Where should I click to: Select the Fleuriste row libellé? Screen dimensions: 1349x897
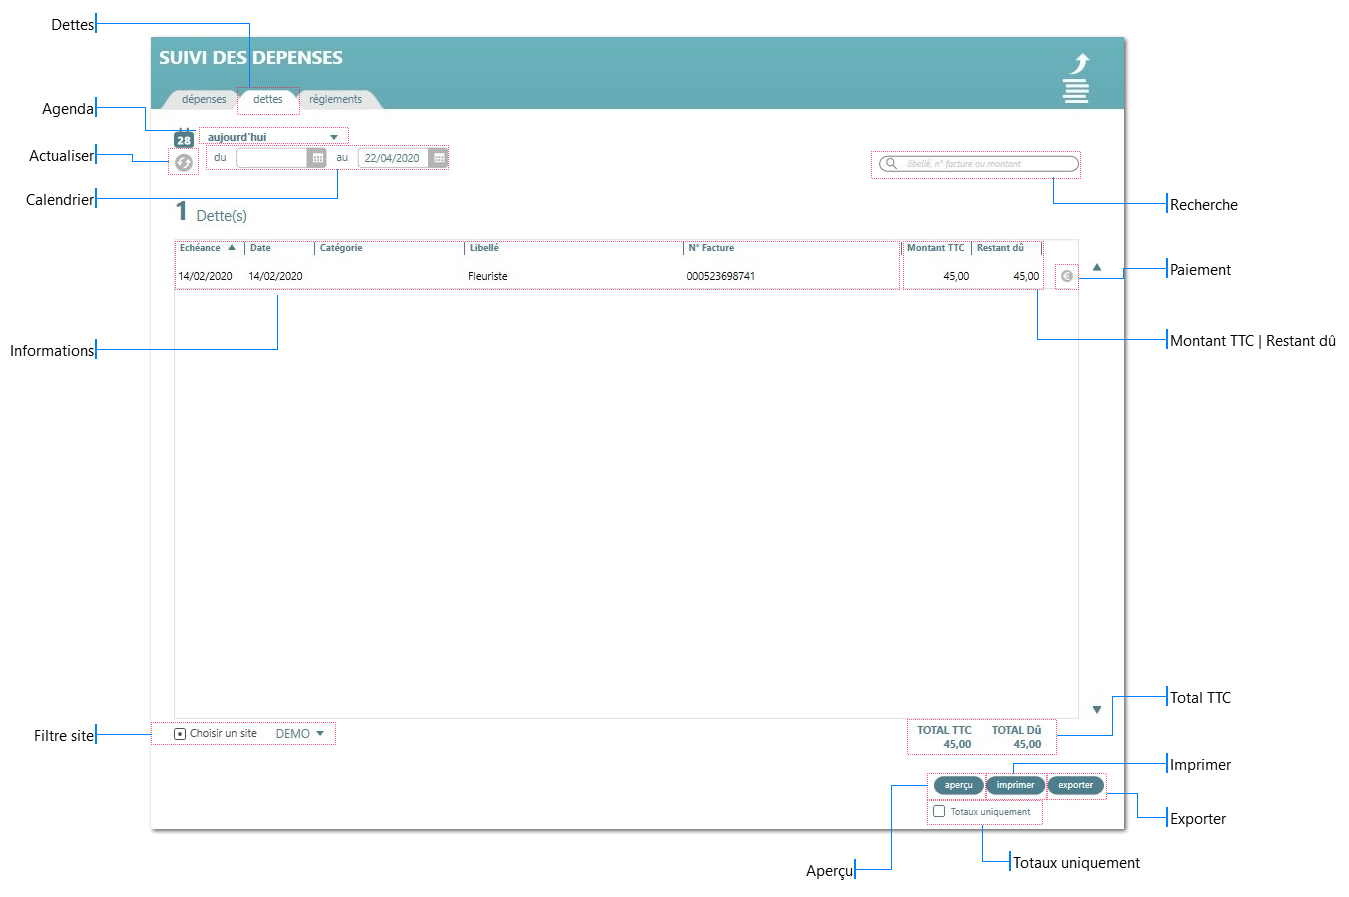[x=488, y=276]
